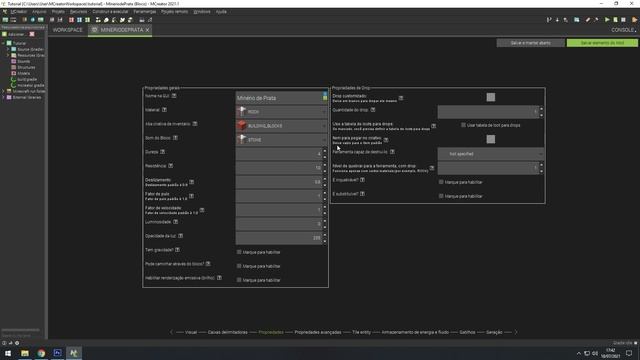640x360 pixels.
Task: Click the orange export mod icon in the toolbar
Action: 634,20
